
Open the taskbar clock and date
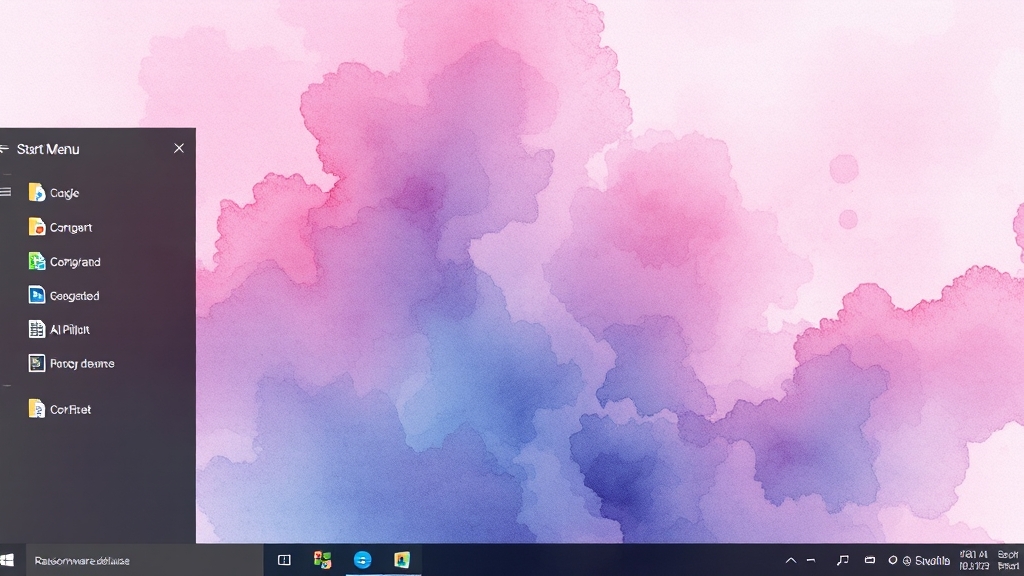click(973, 560)
